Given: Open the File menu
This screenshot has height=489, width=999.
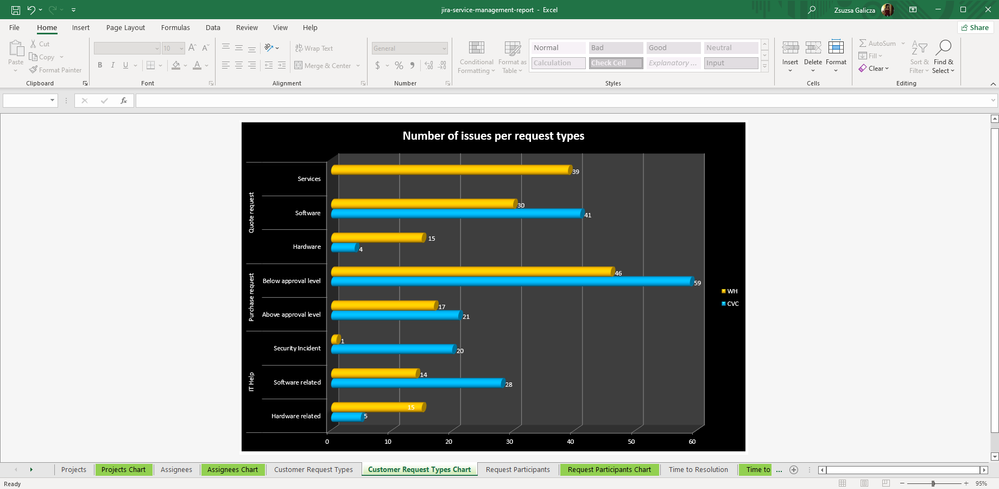Looking at the screenshot, I should 14,27.
